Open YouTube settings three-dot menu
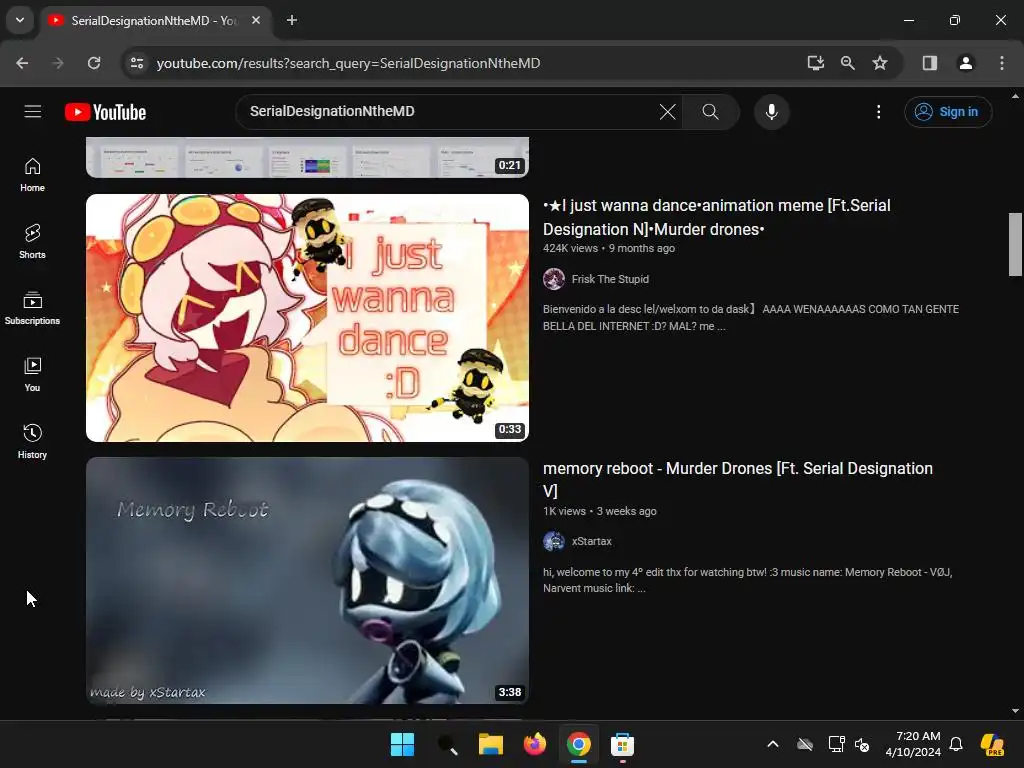 [878, 112]
